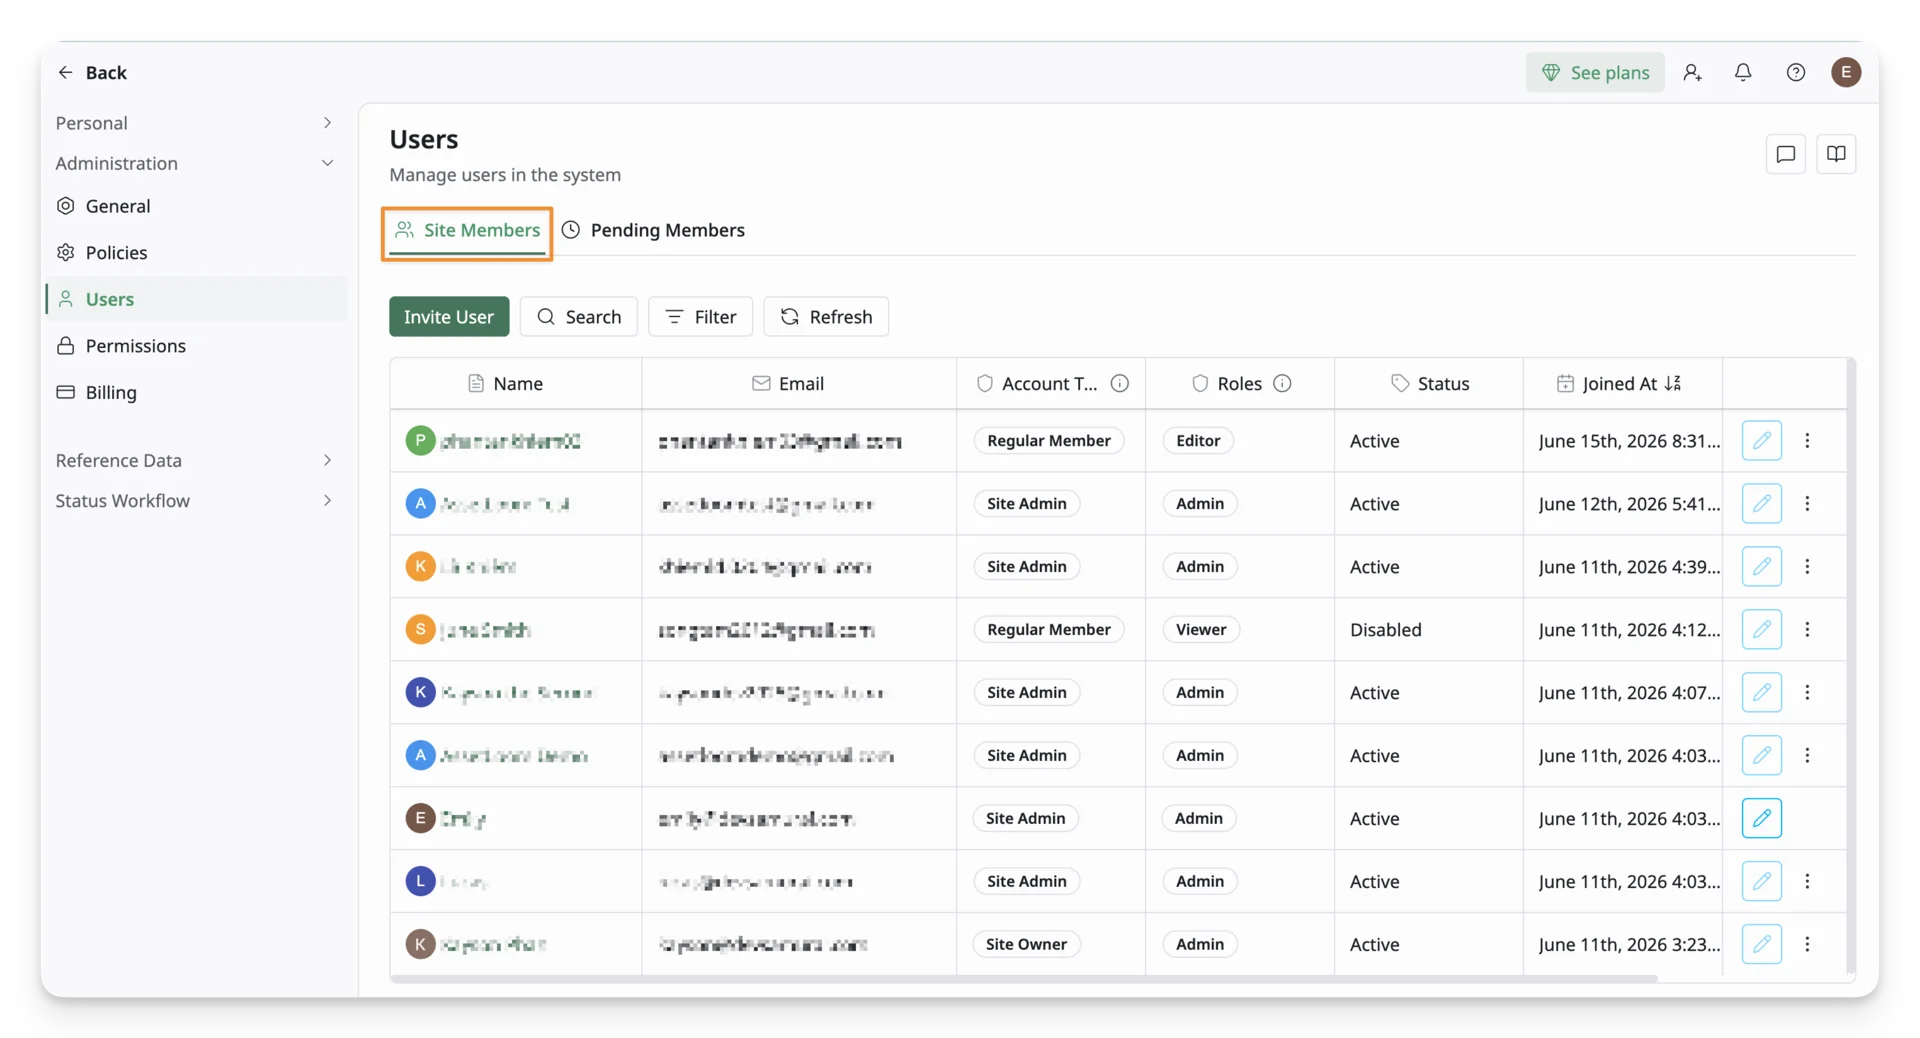Switch to the Pending Members tab

[x=654, y=230]
